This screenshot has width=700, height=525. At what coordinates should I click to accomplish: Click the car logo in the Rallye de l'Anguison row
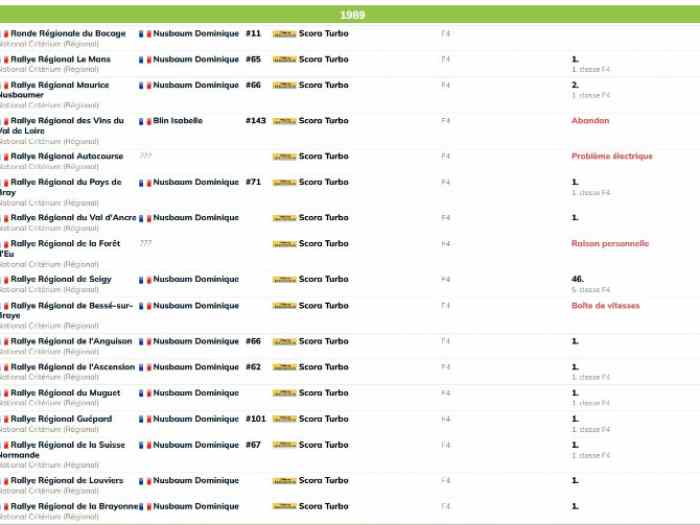tap(284, 342)
